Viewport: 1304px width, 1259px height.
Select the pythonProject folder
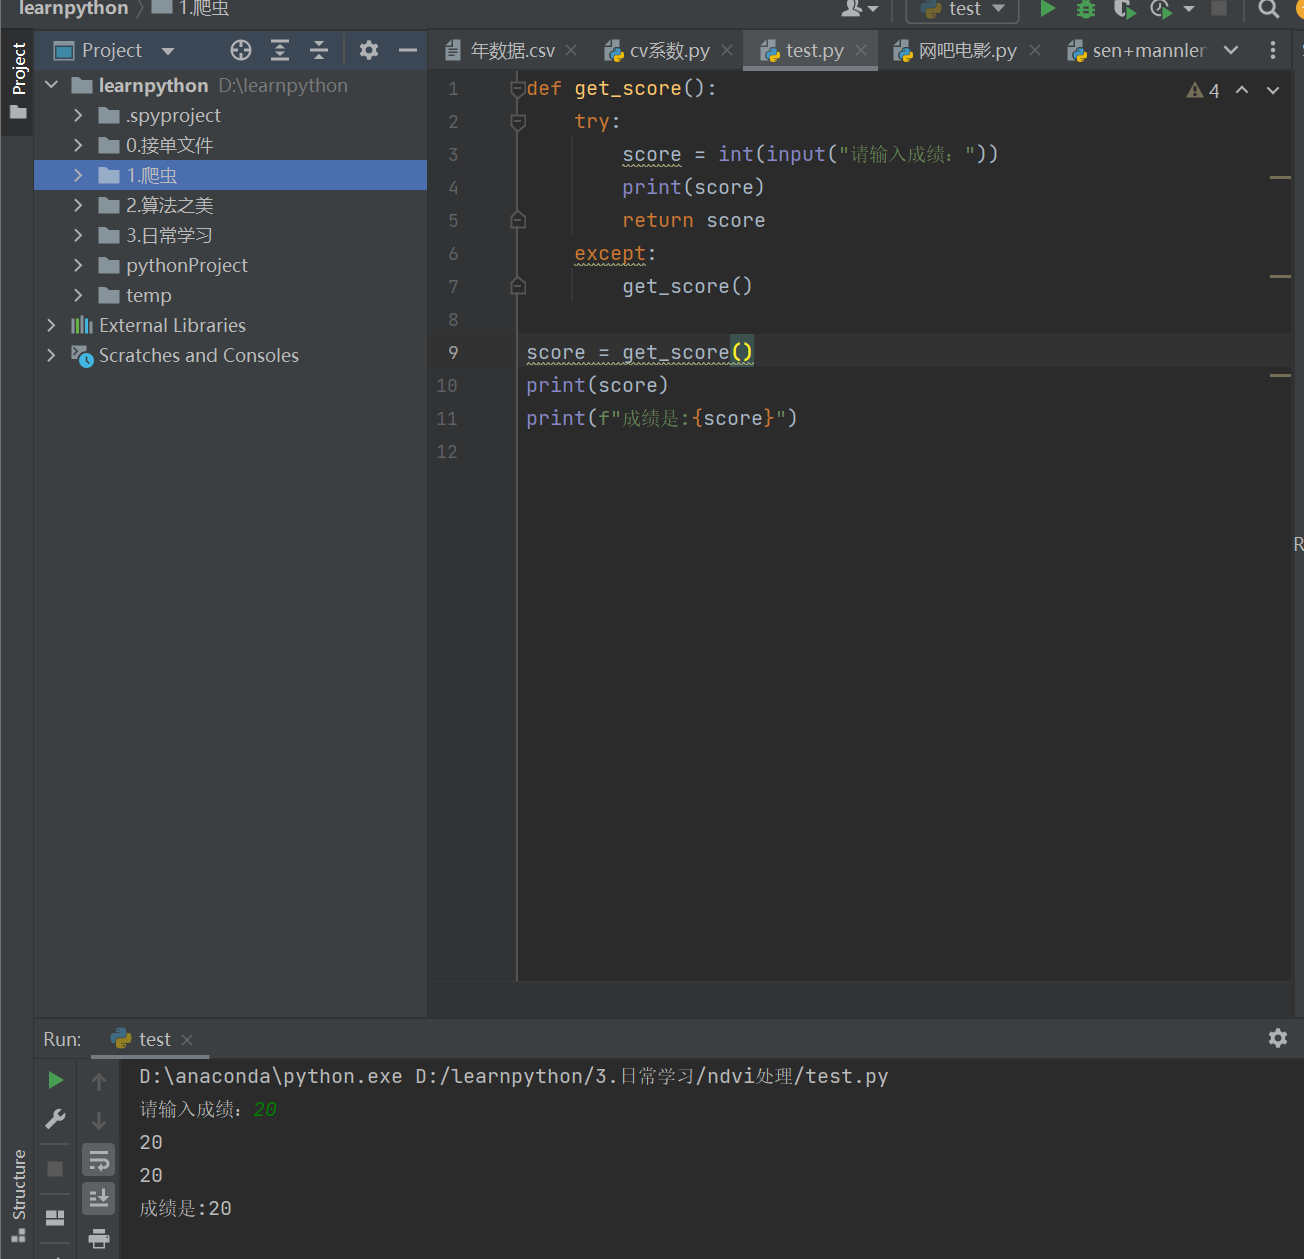click(186, 266)
